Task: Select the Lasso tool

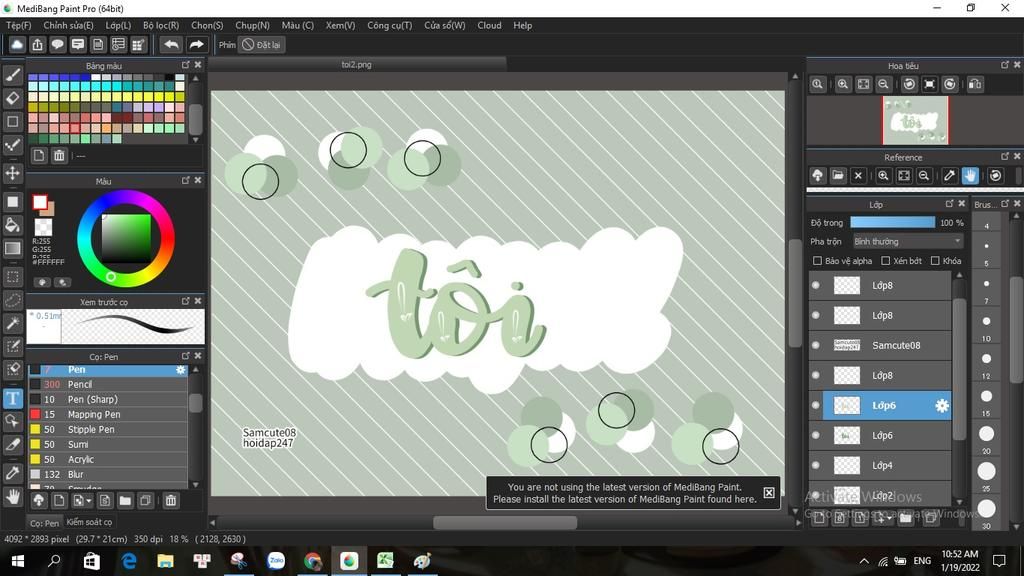Action: point(12,300)
